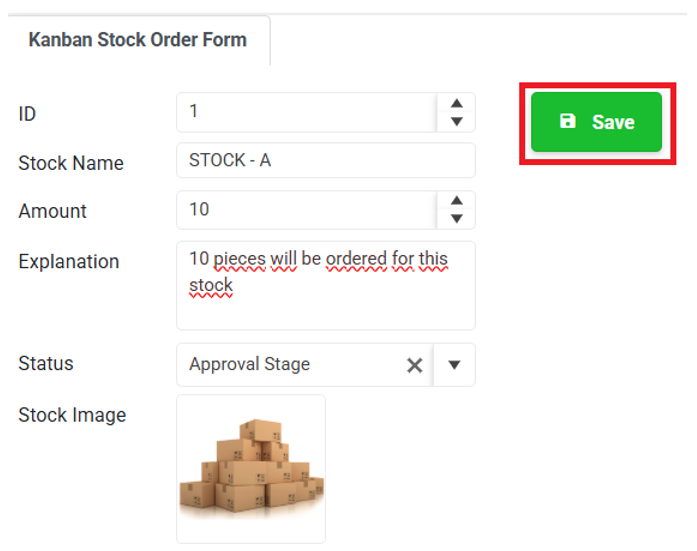This screenshot has width=697, height=551.
Task: Switch to the Kanban Stock Order Form tab
Action: (x=138, y=40)
